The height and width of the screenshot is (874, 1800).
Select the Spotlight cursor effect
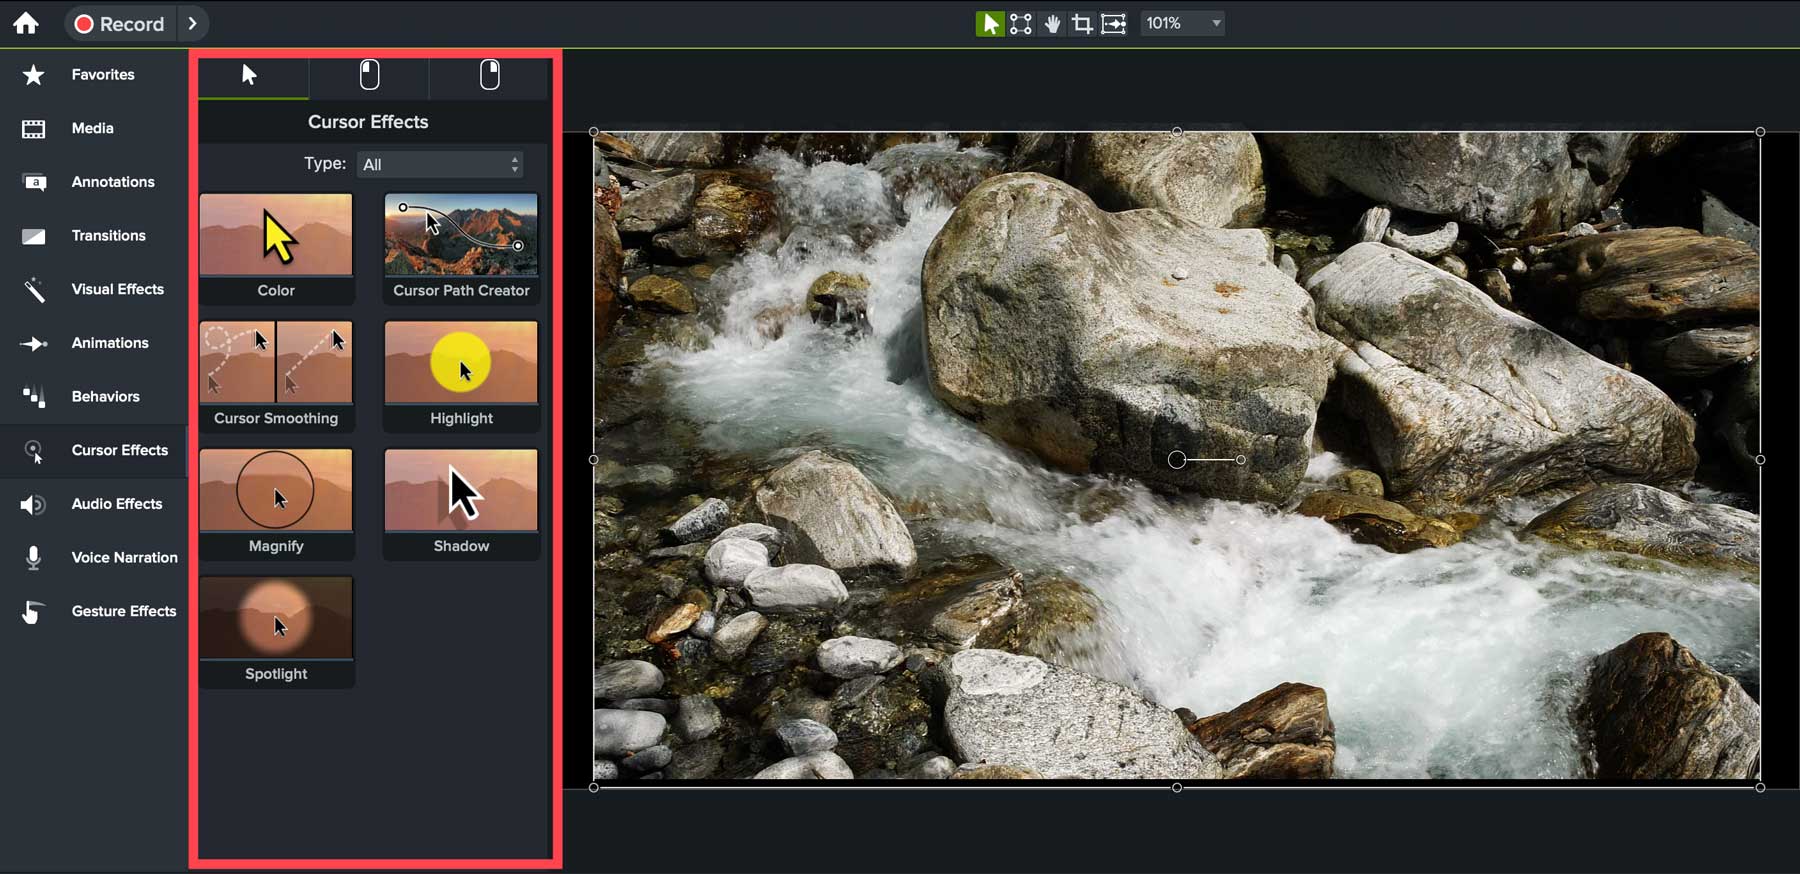276,632
